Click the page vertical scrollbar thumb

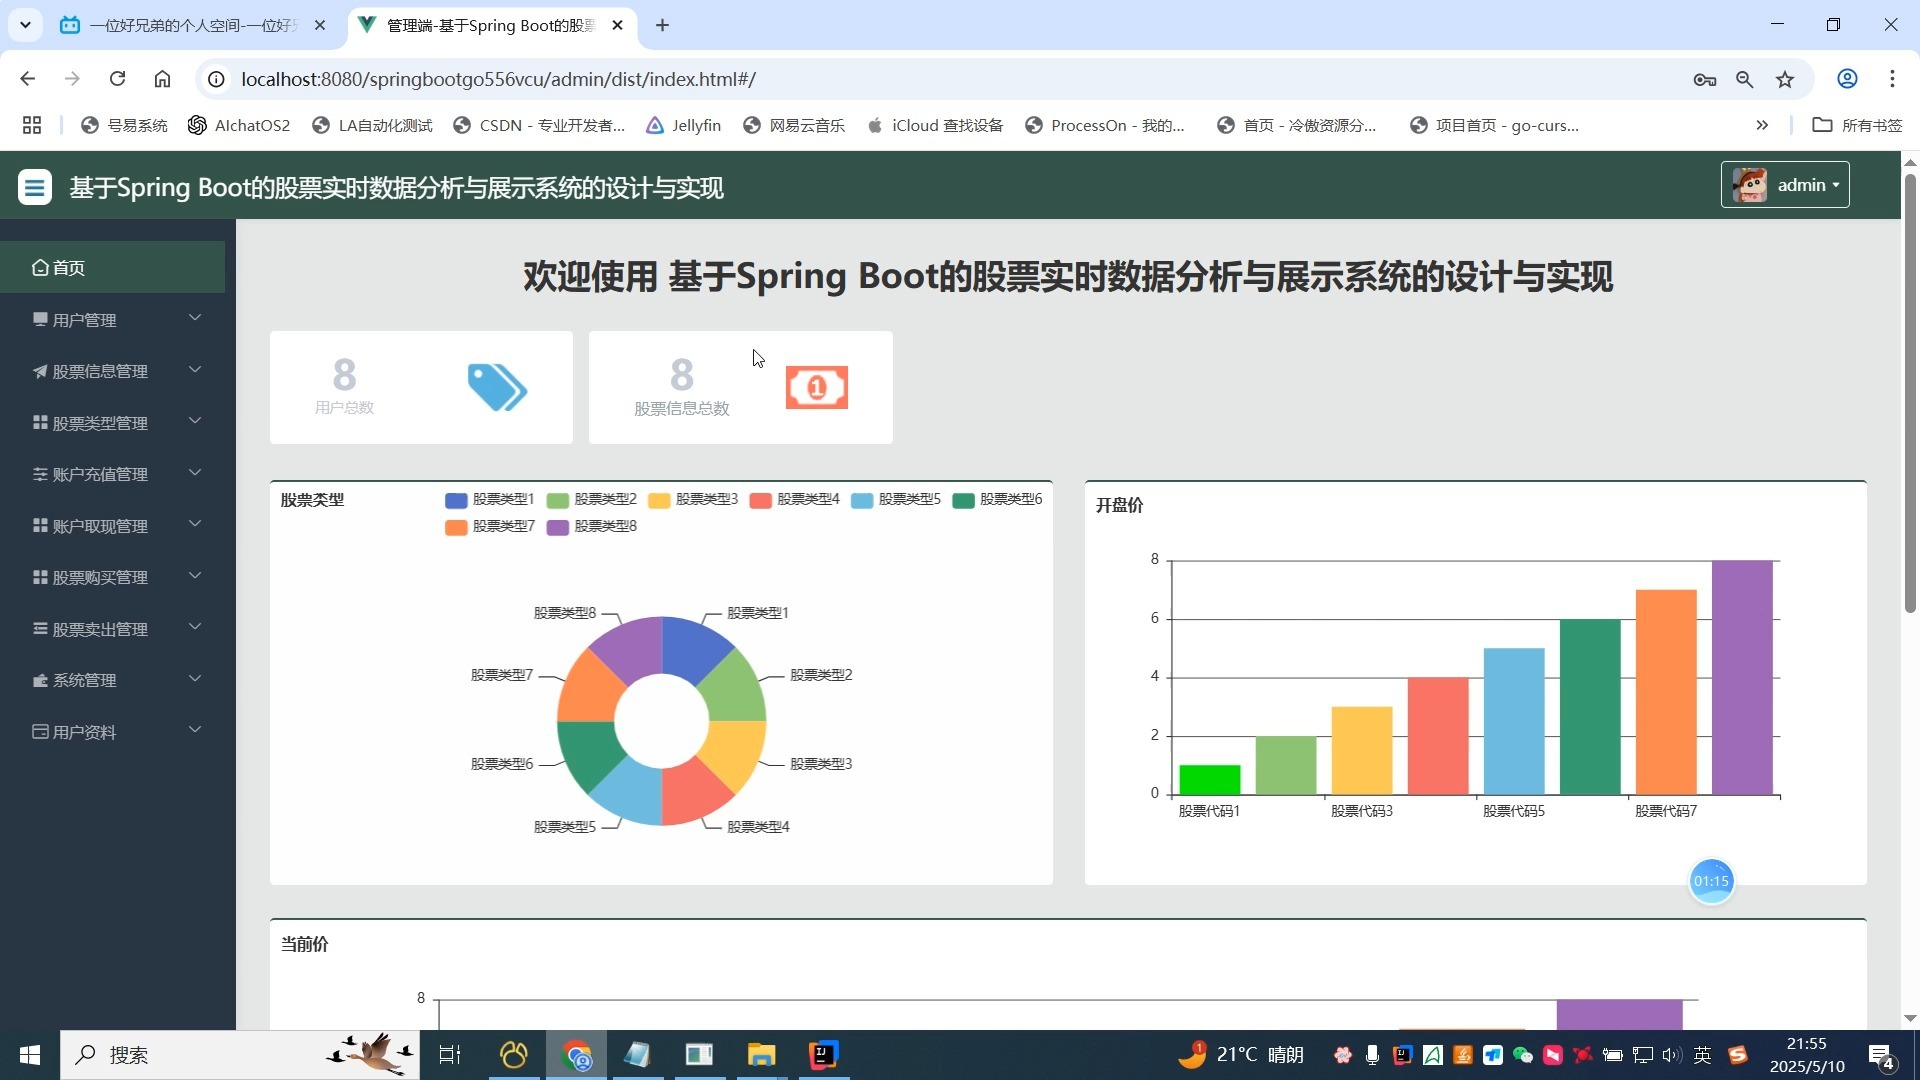pyautogui.click(x=1910, y=394)
